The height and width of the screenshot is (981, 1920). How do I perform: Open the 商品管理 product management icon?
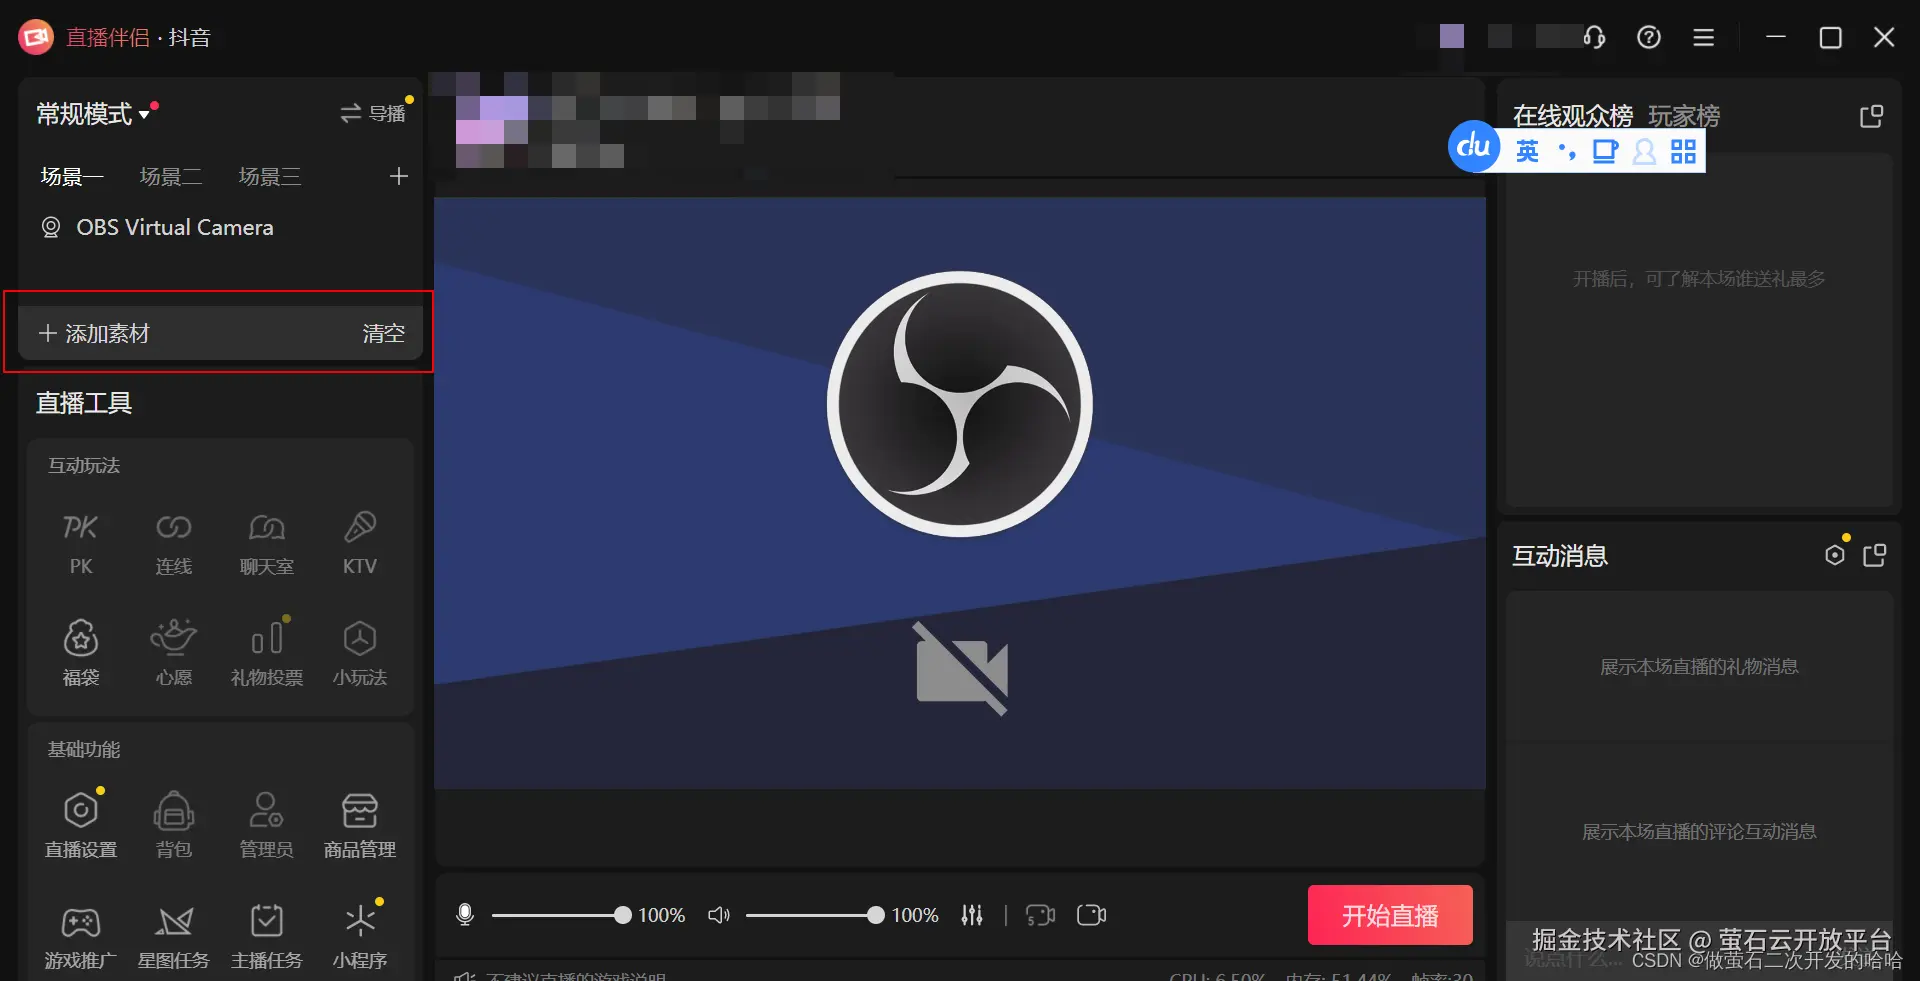click(x=359, y=823)
